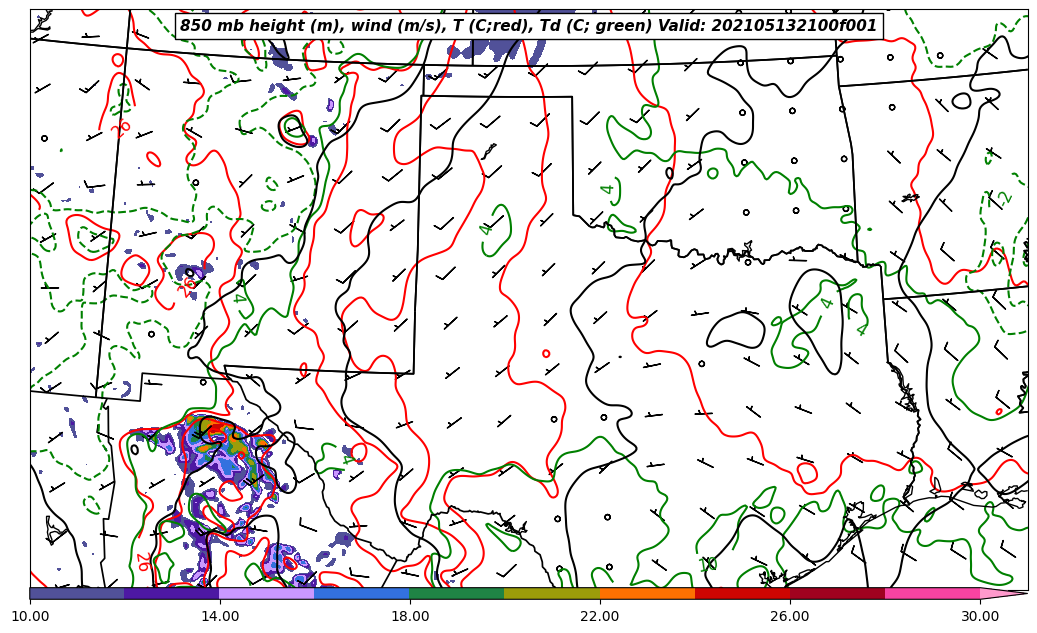Click the 18.00 colorbar tick label
The height and width of the screenshot is (633, 1037).
point(410,617)
